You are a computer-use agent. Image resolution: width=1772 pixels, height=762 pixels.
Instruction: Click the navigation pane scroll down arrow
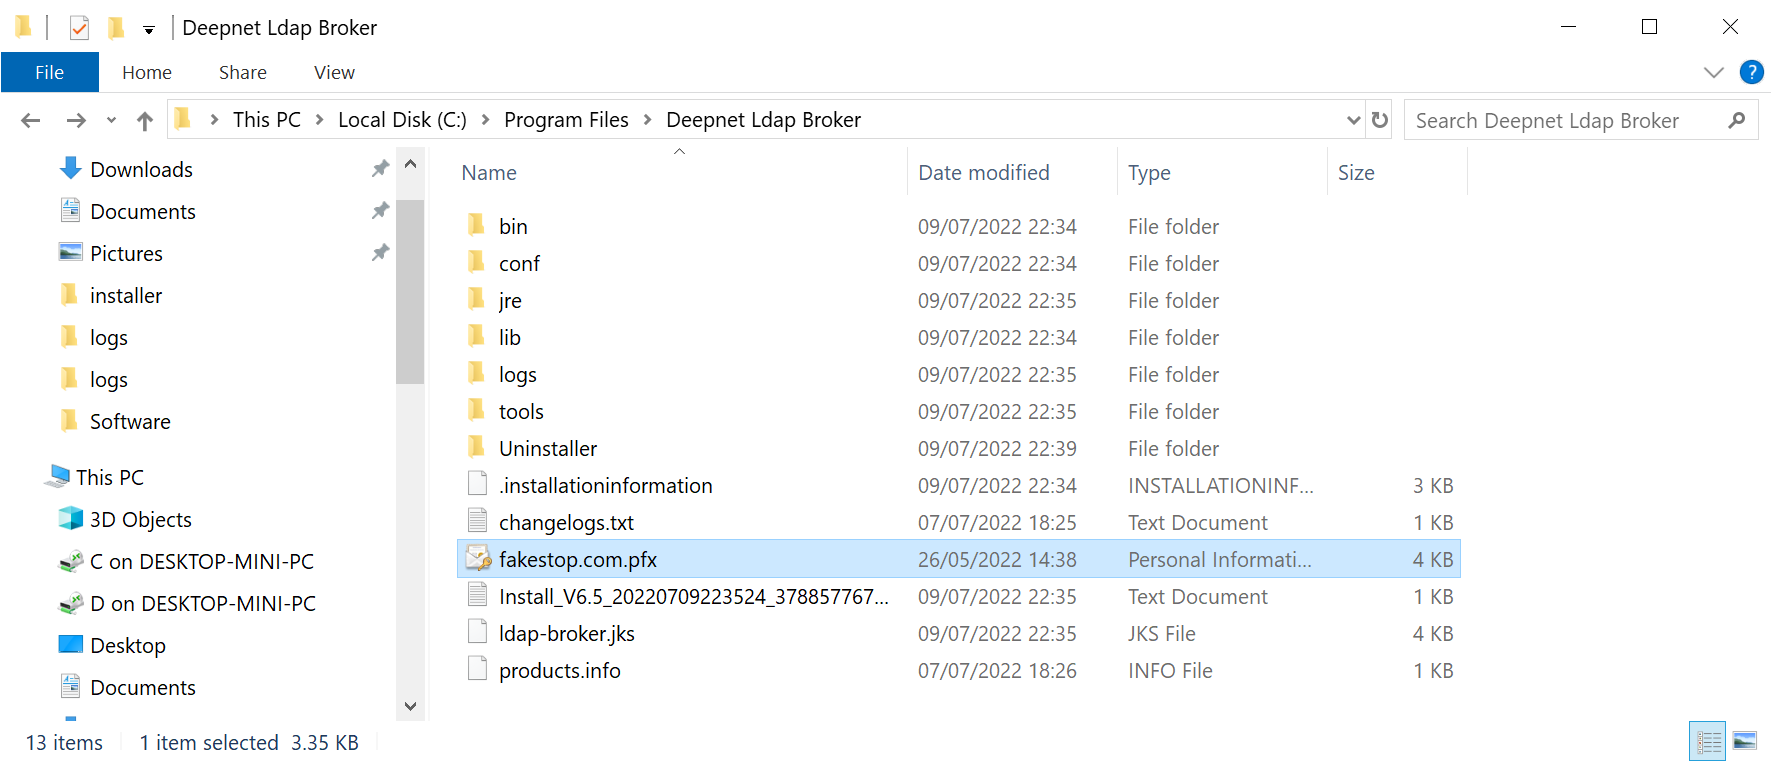pyautogui.click(x=410, y=705)
